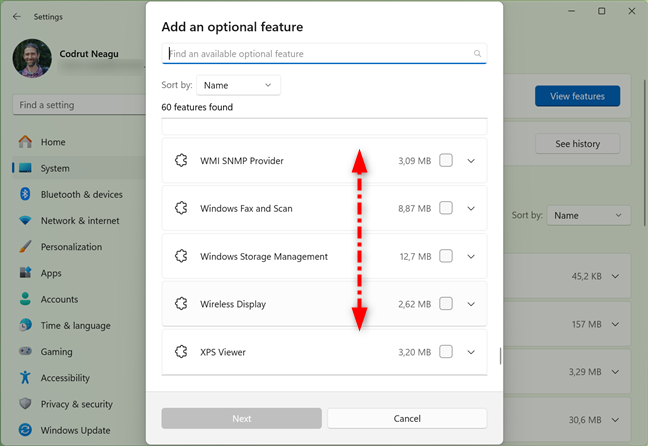Open Time & language settings
This screenshot has width=648, height=446.
point(79,325)
